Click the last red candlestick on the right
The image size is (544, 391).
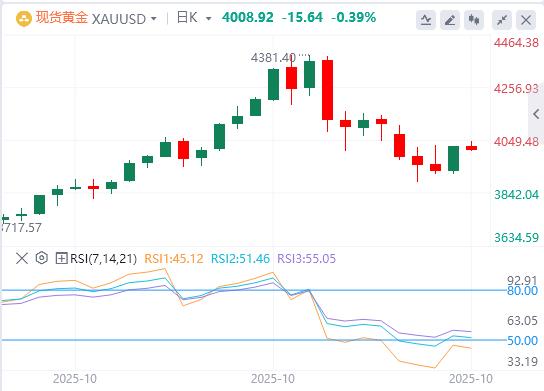pos(471,148)
